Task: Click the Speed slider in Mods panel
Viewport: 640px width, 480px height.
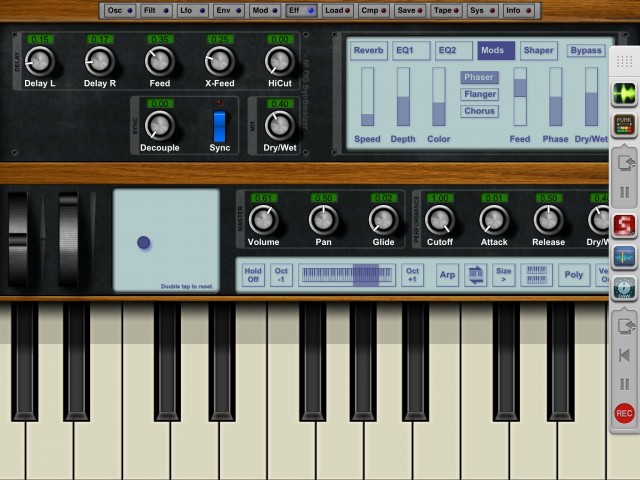Action: pyautogui.click(x=367, y=97)
